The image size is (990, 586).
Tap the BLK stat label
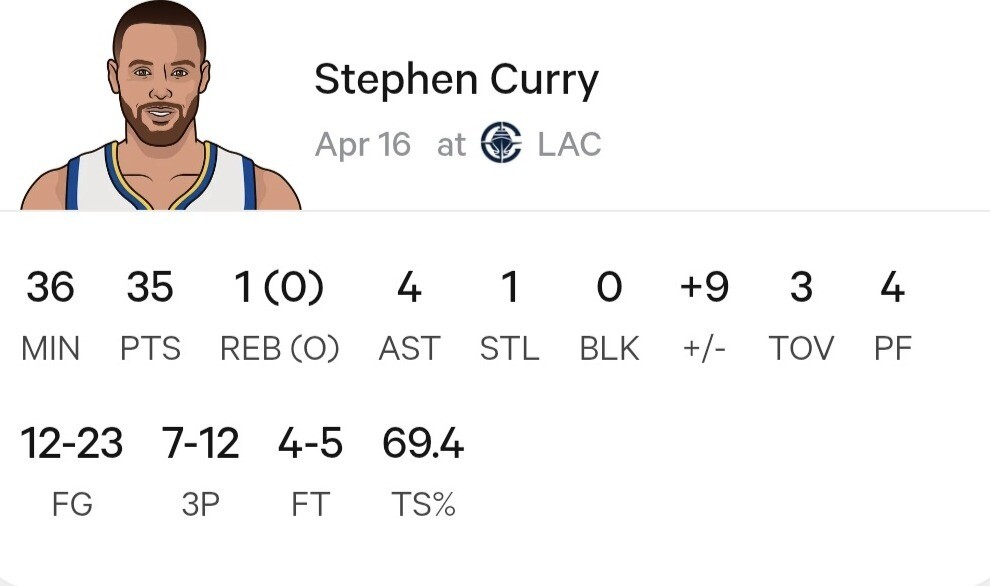coord(609,349)
